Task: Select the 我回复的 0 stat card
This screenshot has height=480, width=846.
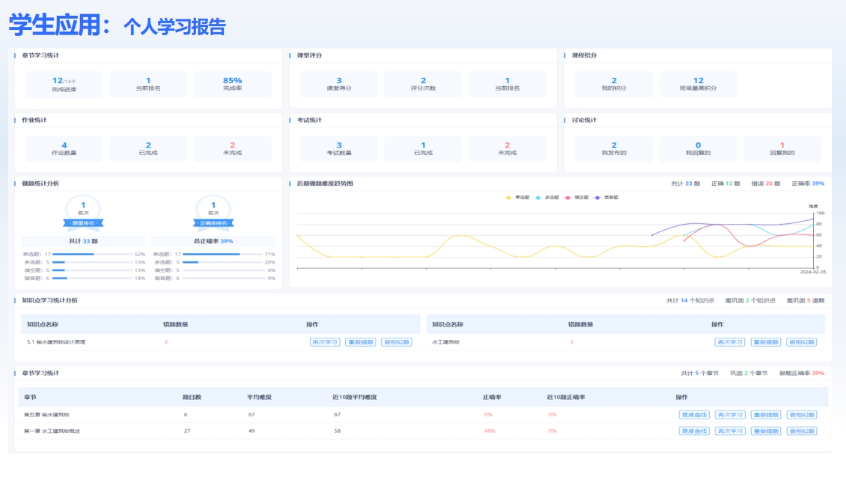Action: click(698, 149)
